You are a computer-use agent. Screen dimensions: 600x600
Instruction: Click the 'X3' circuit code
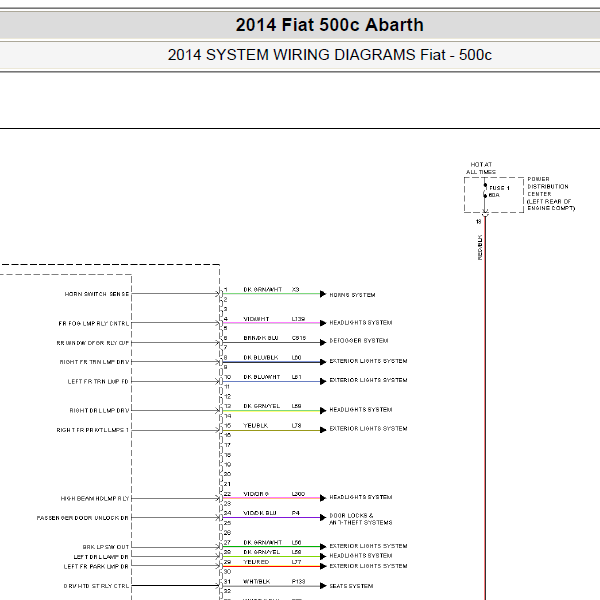(295, 290)
